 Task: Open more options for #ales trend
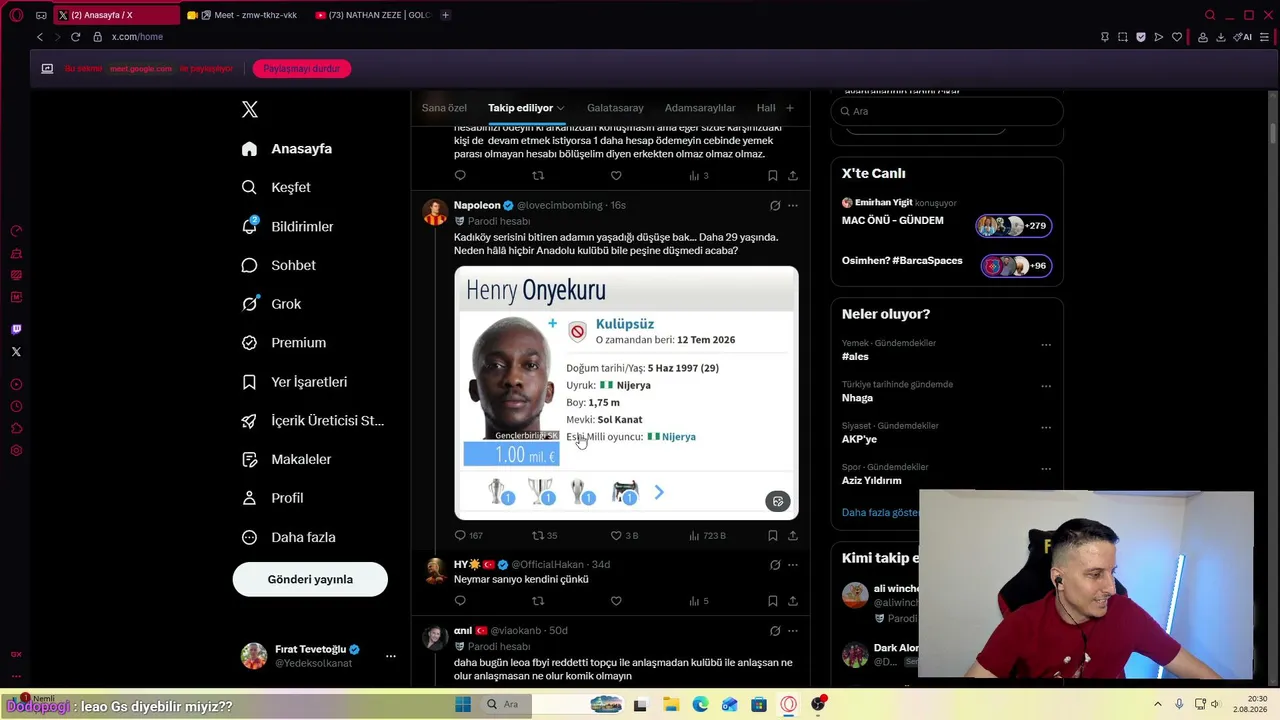pos(1046,345)
